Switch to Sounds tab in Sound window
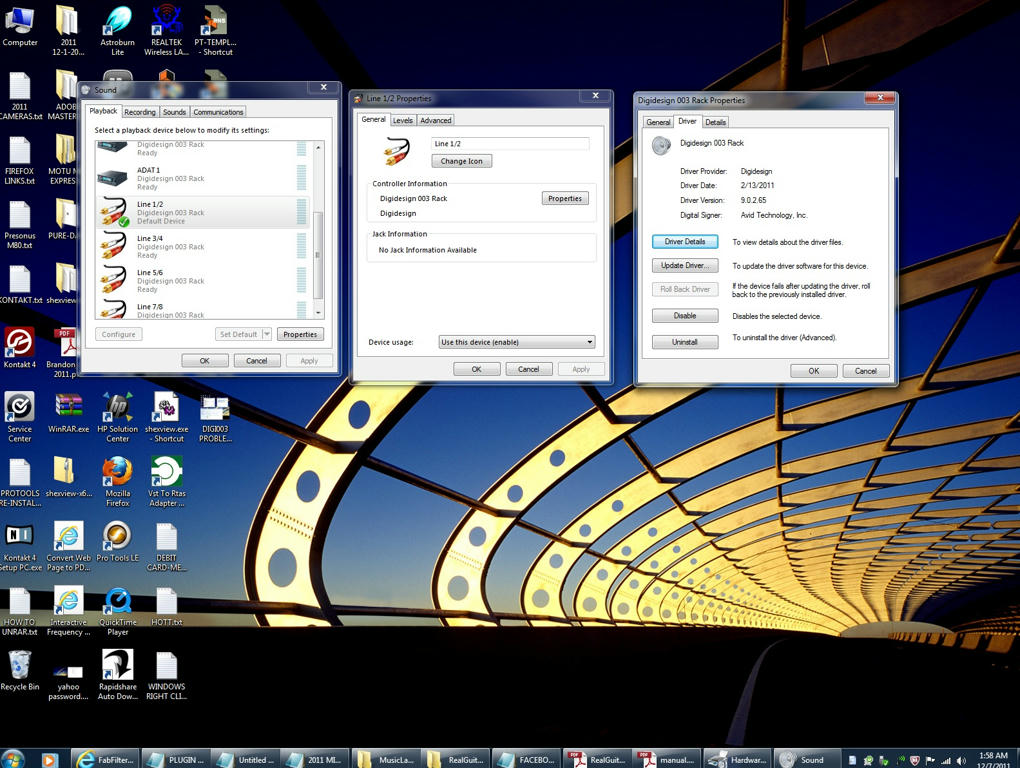This screenshot has width=1020, height=768. tap(174, 112)
